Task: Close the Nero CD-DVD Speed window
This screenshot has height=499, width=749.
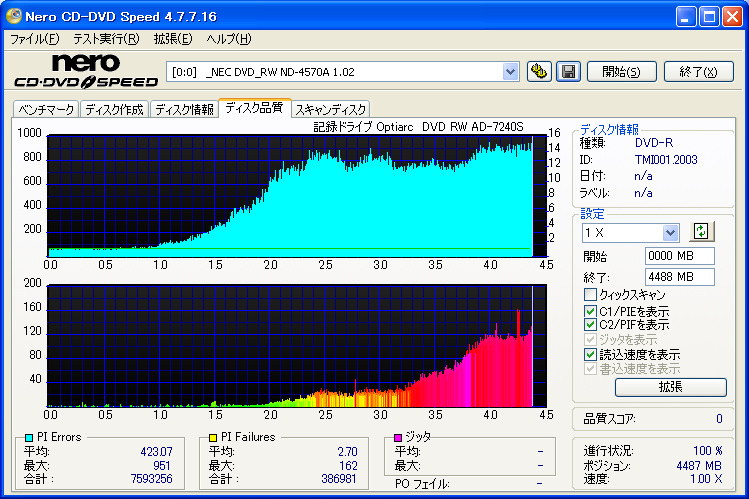Action: pyautogui.click(x=732, y=17)
